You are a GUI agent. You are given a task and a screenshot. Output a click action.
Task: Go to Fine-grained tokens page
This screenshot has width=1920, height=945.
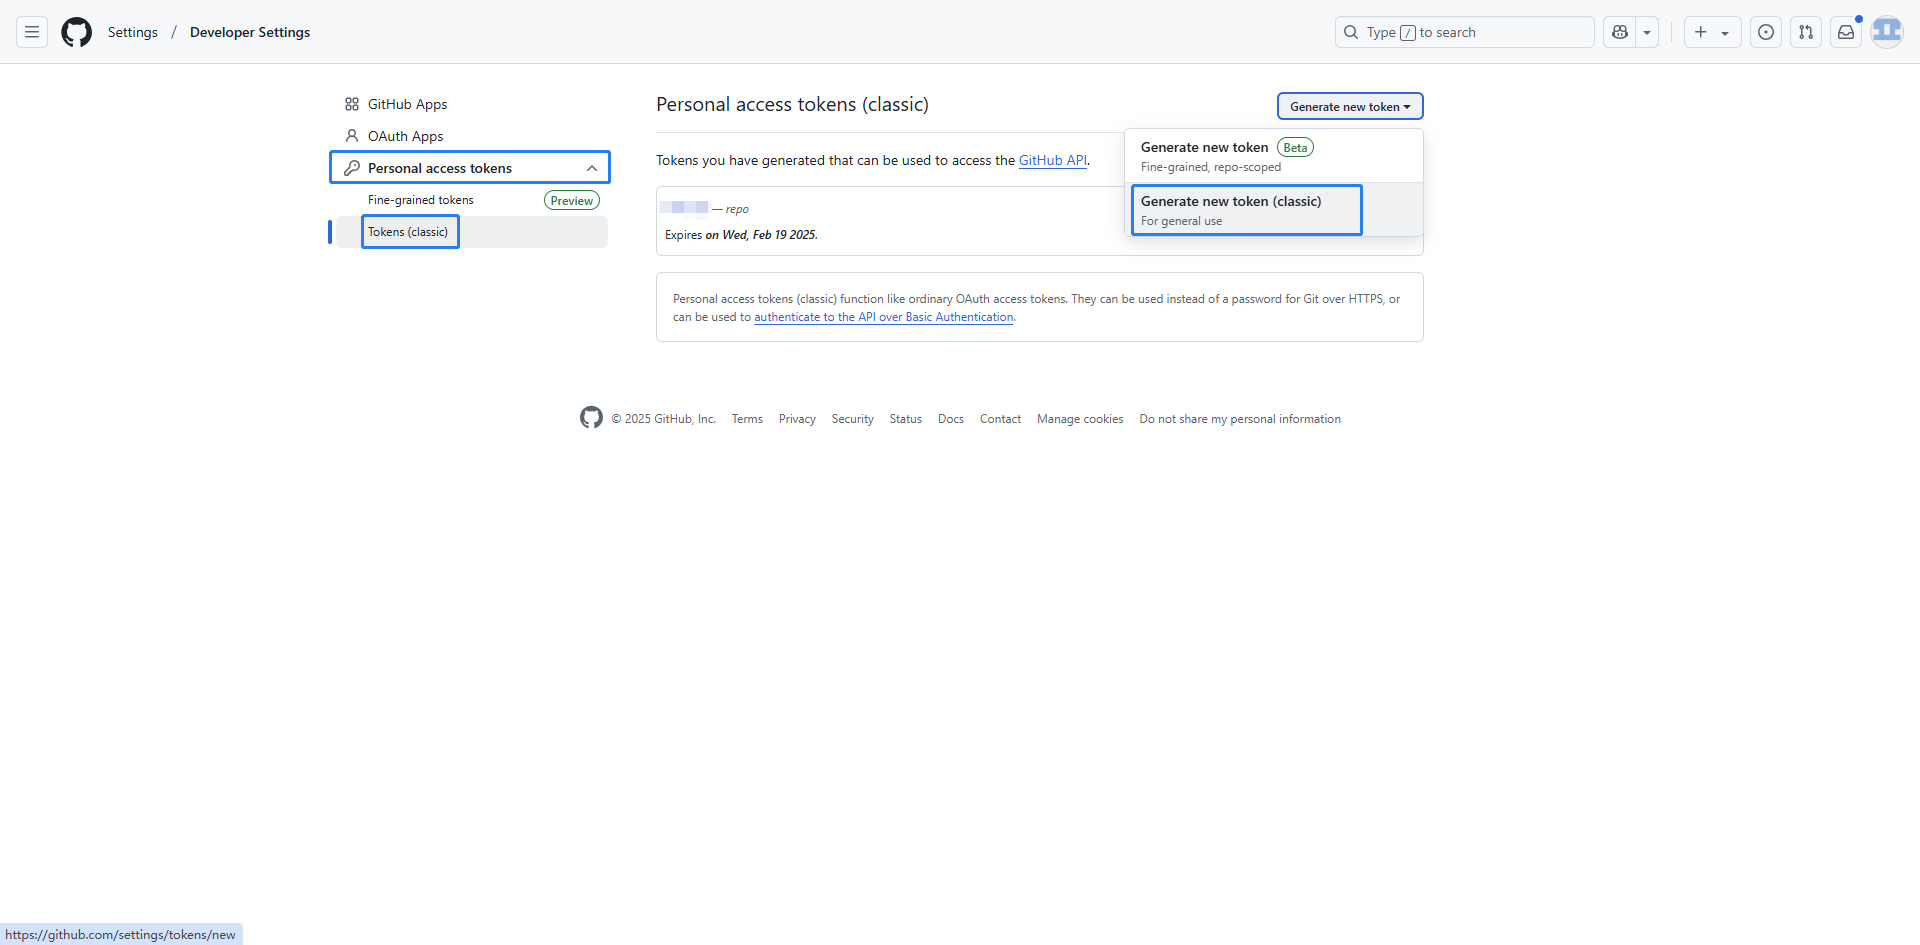(x=421, y=200)
